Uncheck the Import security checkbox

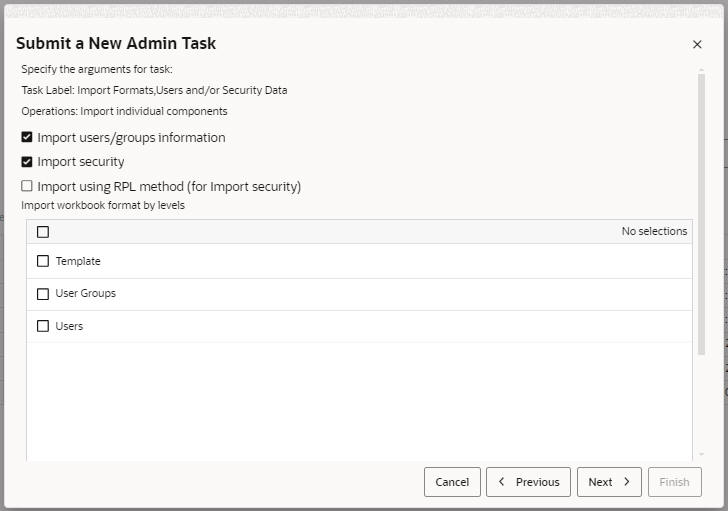tap(27, 162)
